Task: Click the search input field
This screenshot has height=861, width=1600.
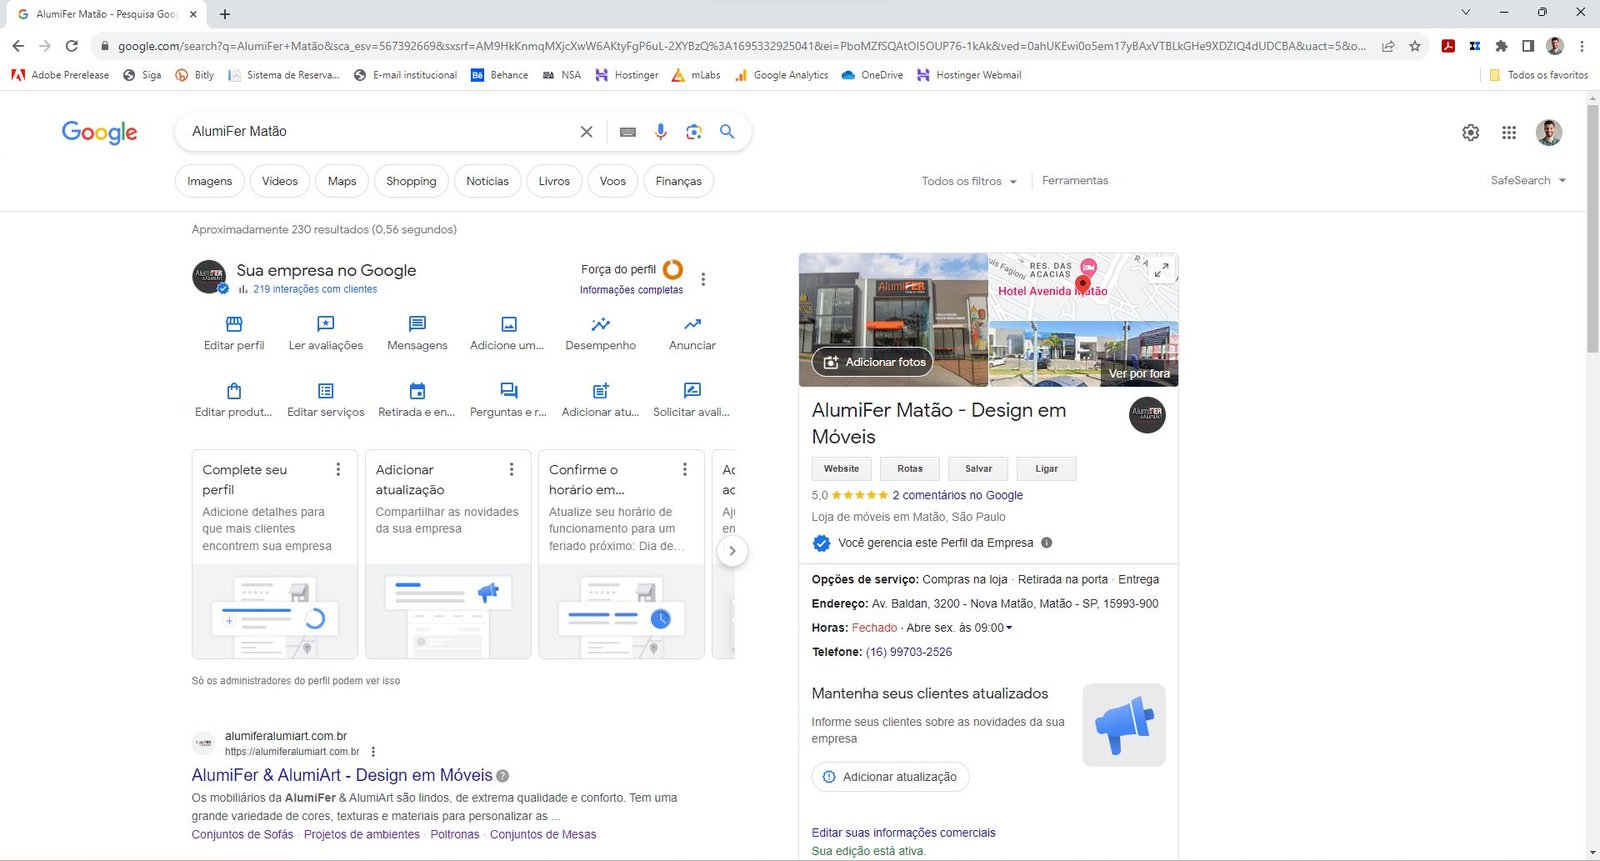Action: 380,132
